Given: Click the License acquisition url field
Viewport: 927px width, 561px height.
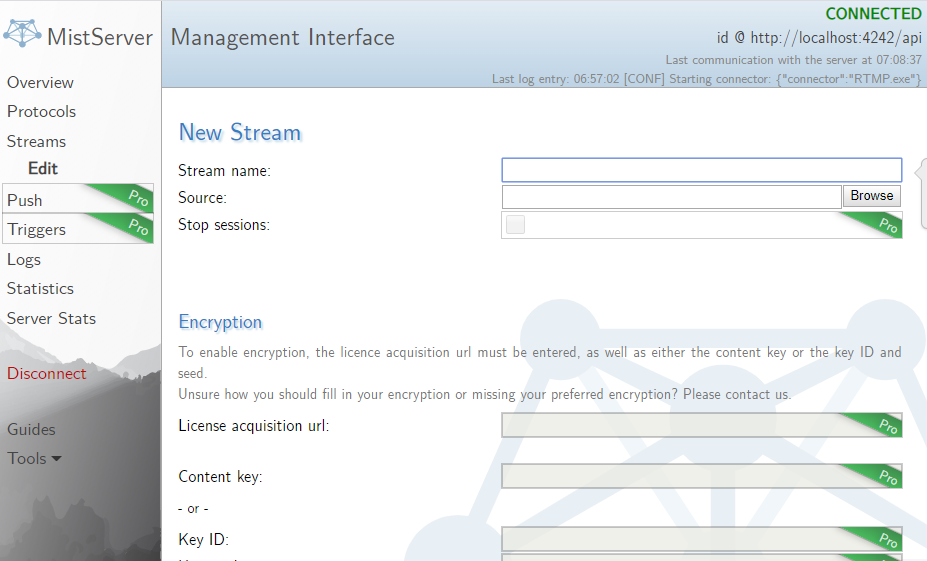Looking at the screenshot, I should (x=702, y=425).
